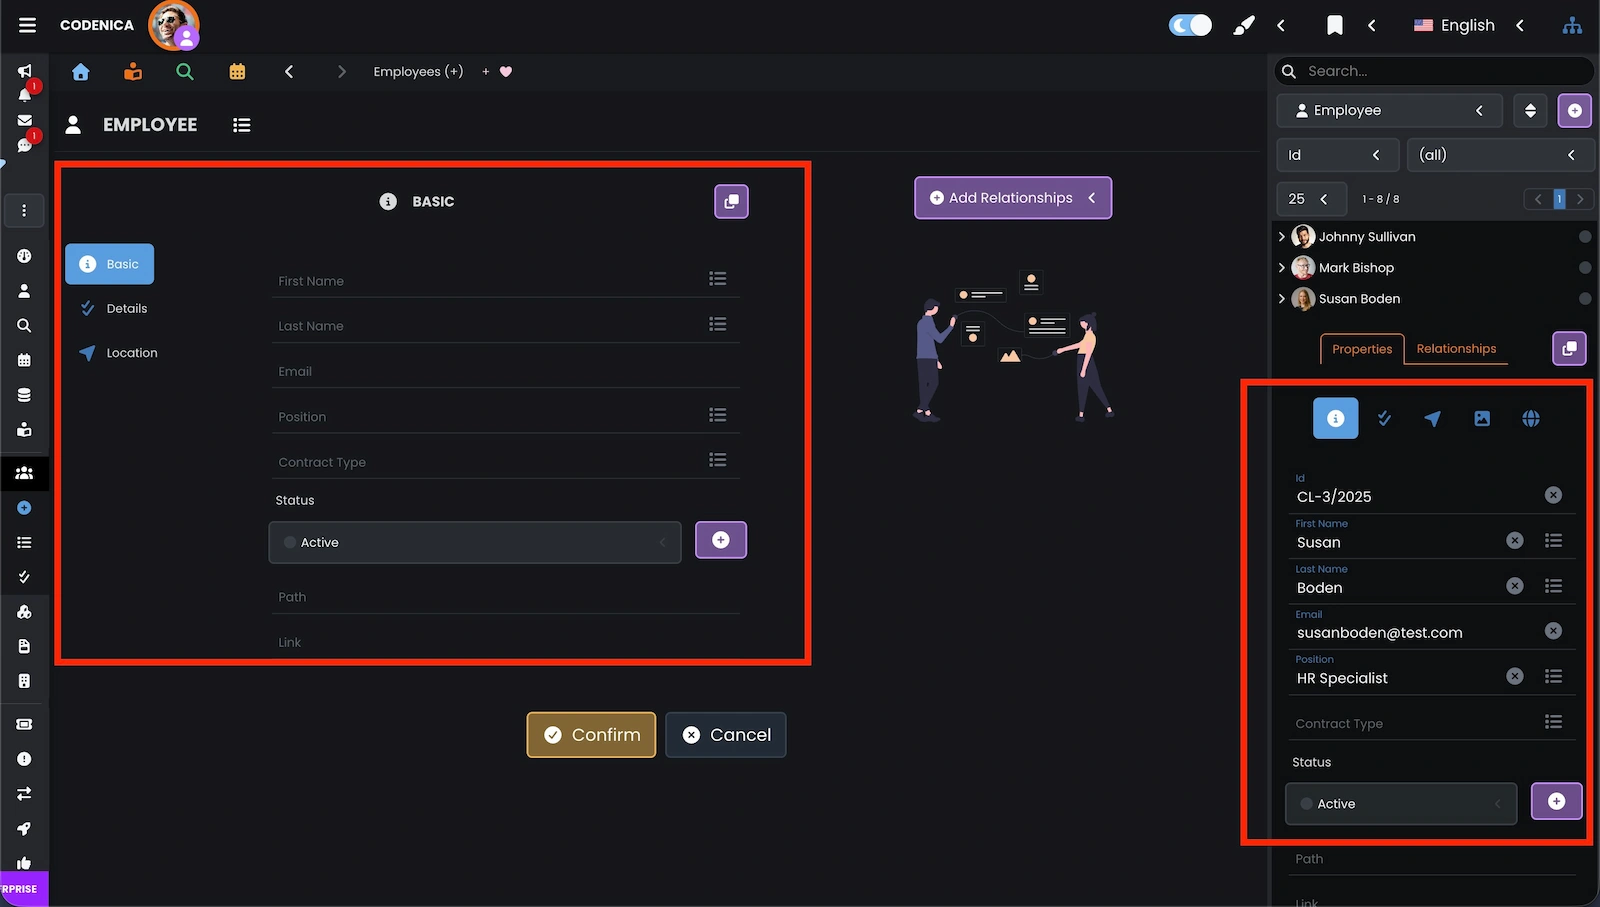The width and height of the screenshot is (1600, 907).
Task: Open the Active status dropdown in the form
Action: pos(474,542)
